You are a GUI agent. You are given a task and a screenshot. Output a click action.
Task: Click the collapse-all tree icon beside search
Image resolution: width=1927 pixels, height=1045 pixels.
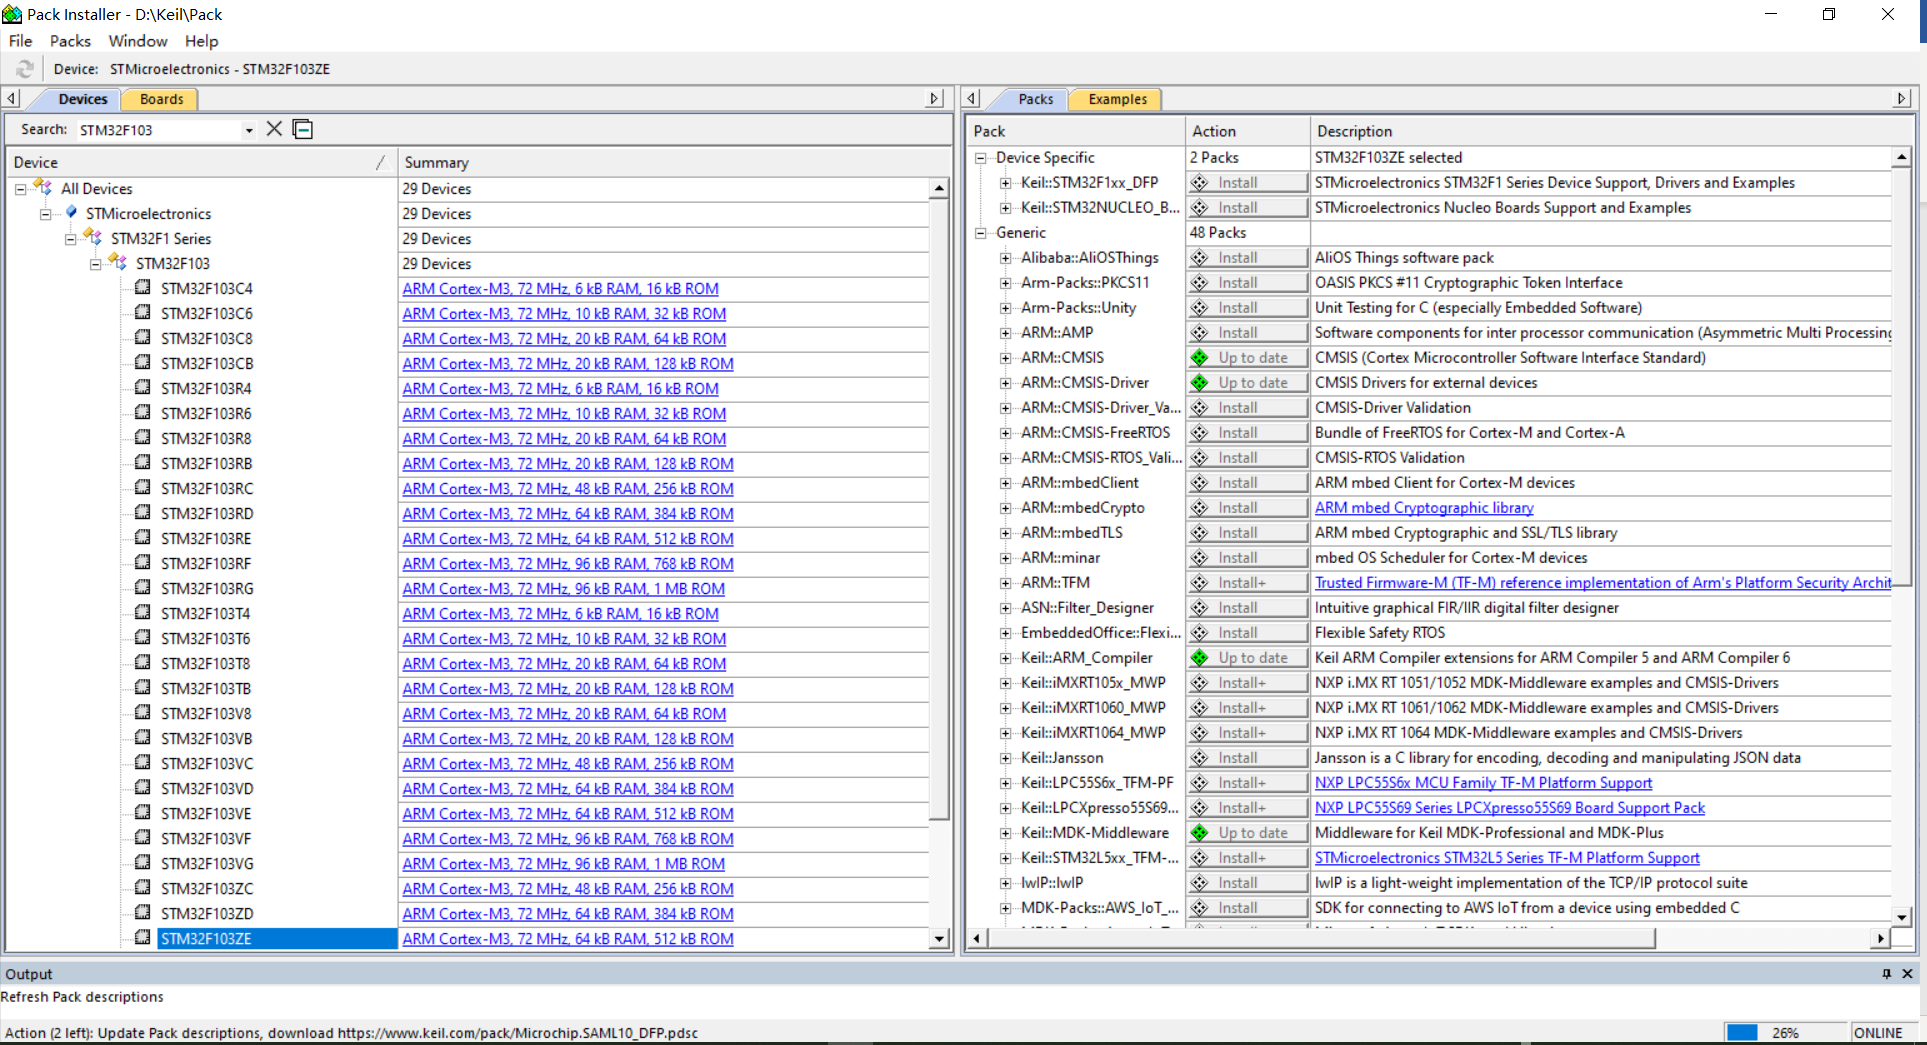click(x=303, y=129)
